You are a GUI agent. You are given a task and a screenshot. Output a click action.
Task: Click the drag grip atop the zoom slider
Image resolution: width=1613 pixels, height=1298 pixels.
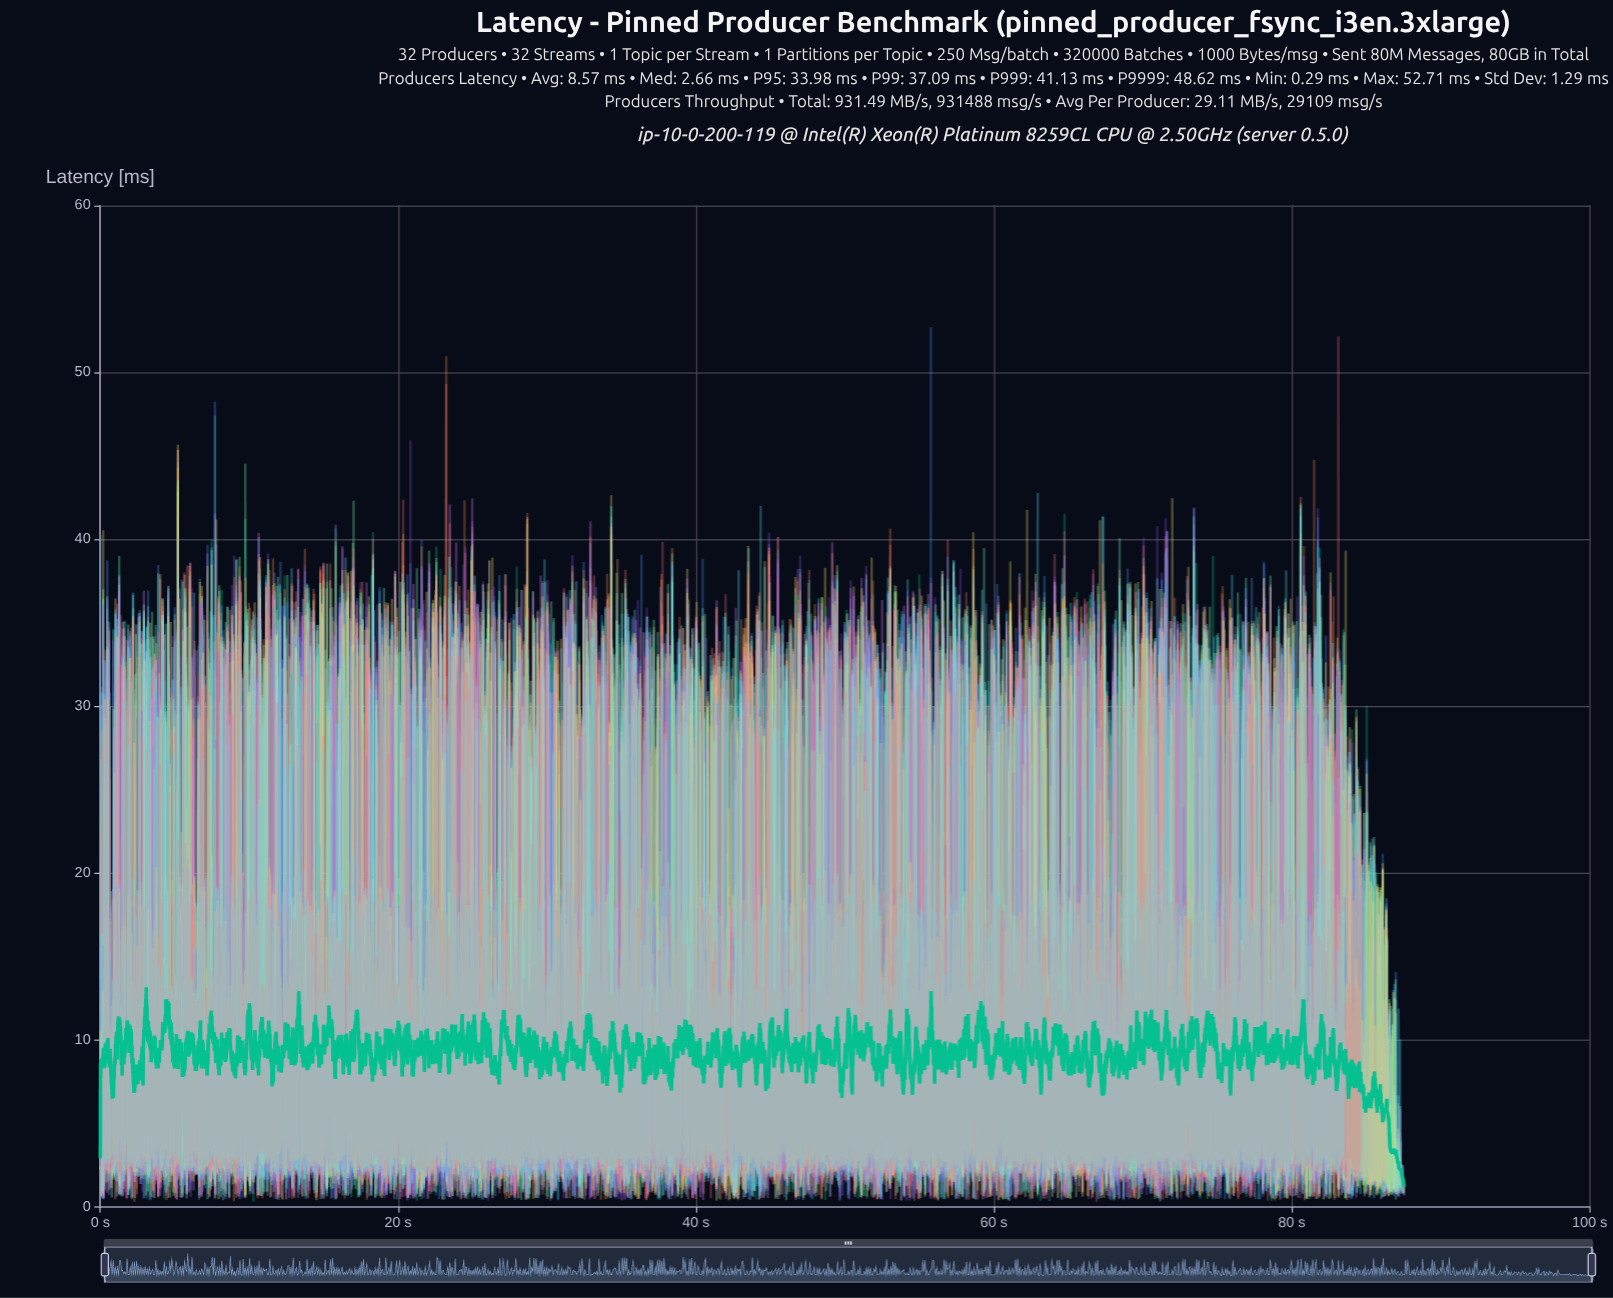point(848,1243)
